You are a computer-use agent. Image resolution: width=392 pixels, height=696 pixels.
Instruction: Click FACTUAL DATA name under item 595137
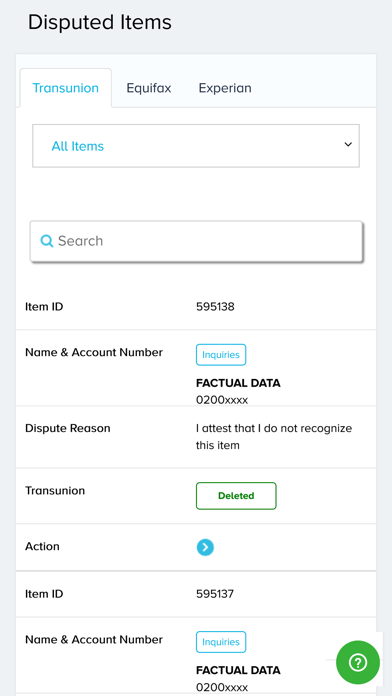[238, 670]
